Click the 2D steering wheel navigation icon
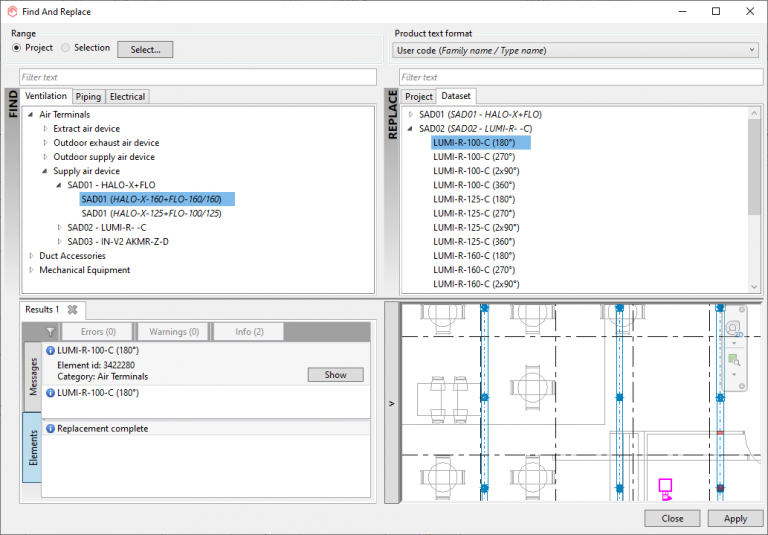 point(734,329)
